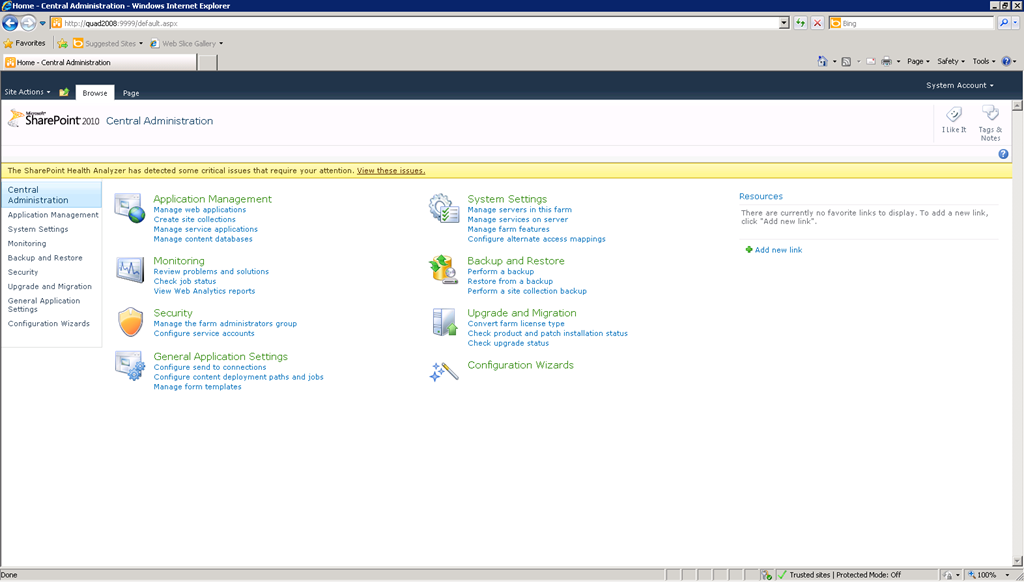Open the Create site collections link
This screenshot has width=1024, height=582.
195,219
